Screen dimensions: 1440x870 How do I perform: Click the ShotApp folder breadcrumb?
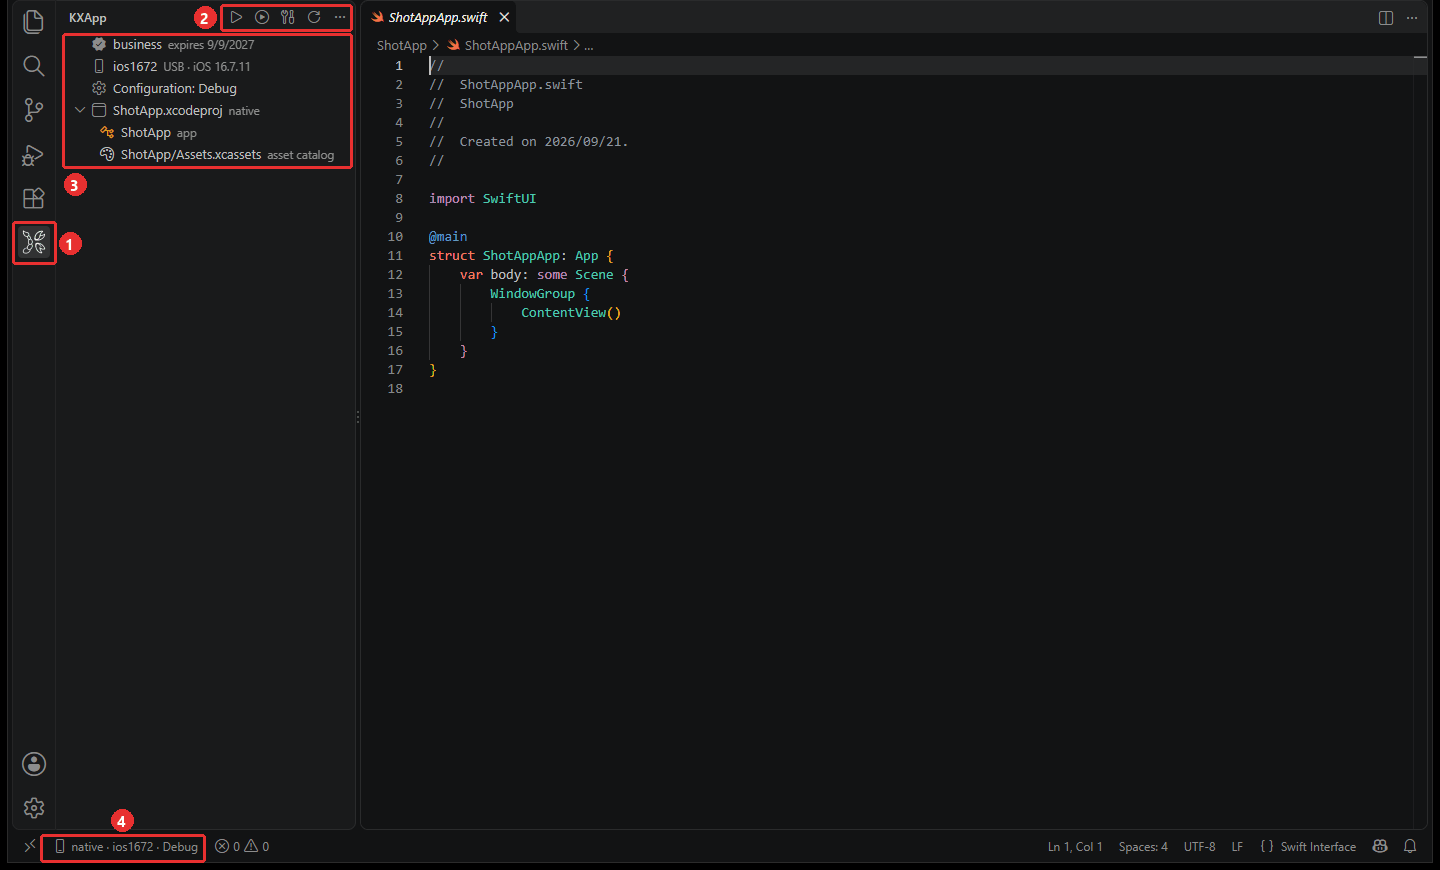(x=402, y=45)
